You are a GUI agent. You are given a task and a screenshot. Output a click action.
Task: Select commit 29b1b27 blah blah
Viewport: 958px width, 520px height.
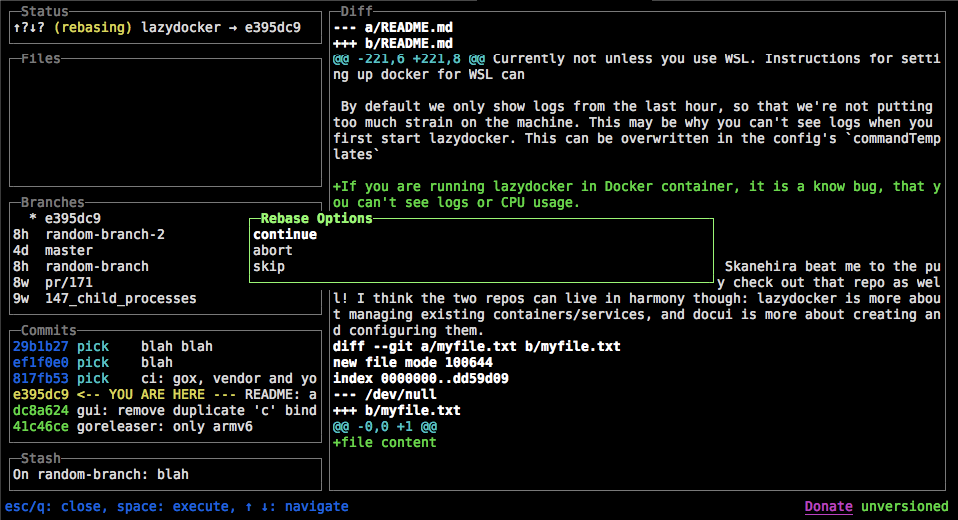coord(165,346)
